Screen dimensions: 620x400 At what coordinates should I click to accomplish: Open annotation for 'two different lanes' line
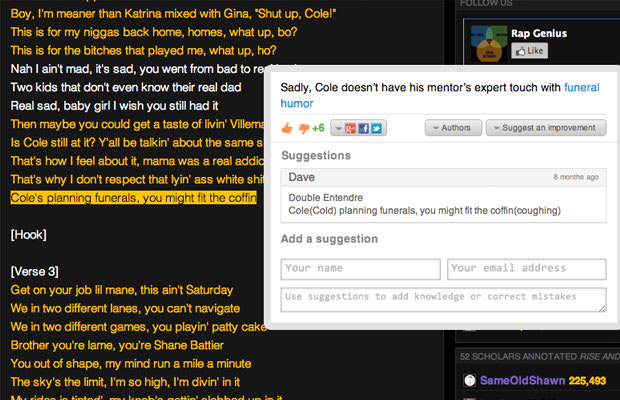125,308
